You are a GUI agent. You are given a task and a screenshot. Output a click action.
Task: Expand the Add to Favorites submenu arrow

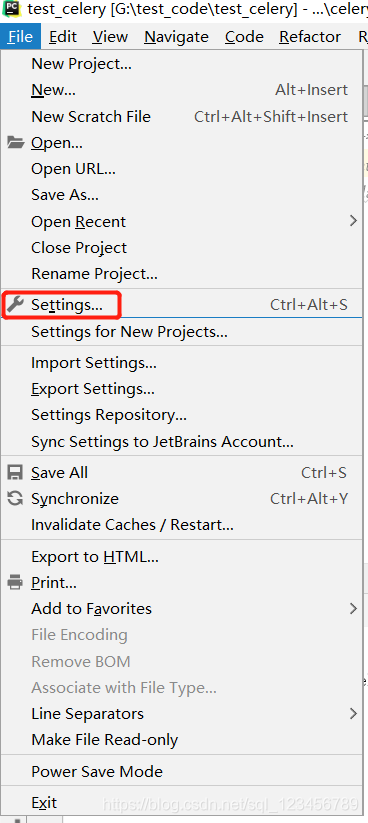353,608
